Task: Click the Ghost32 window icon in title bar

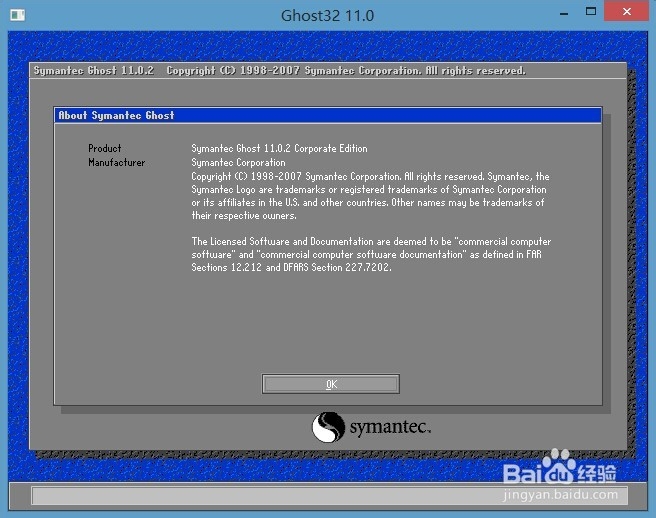Action: (x=18, y=15)
